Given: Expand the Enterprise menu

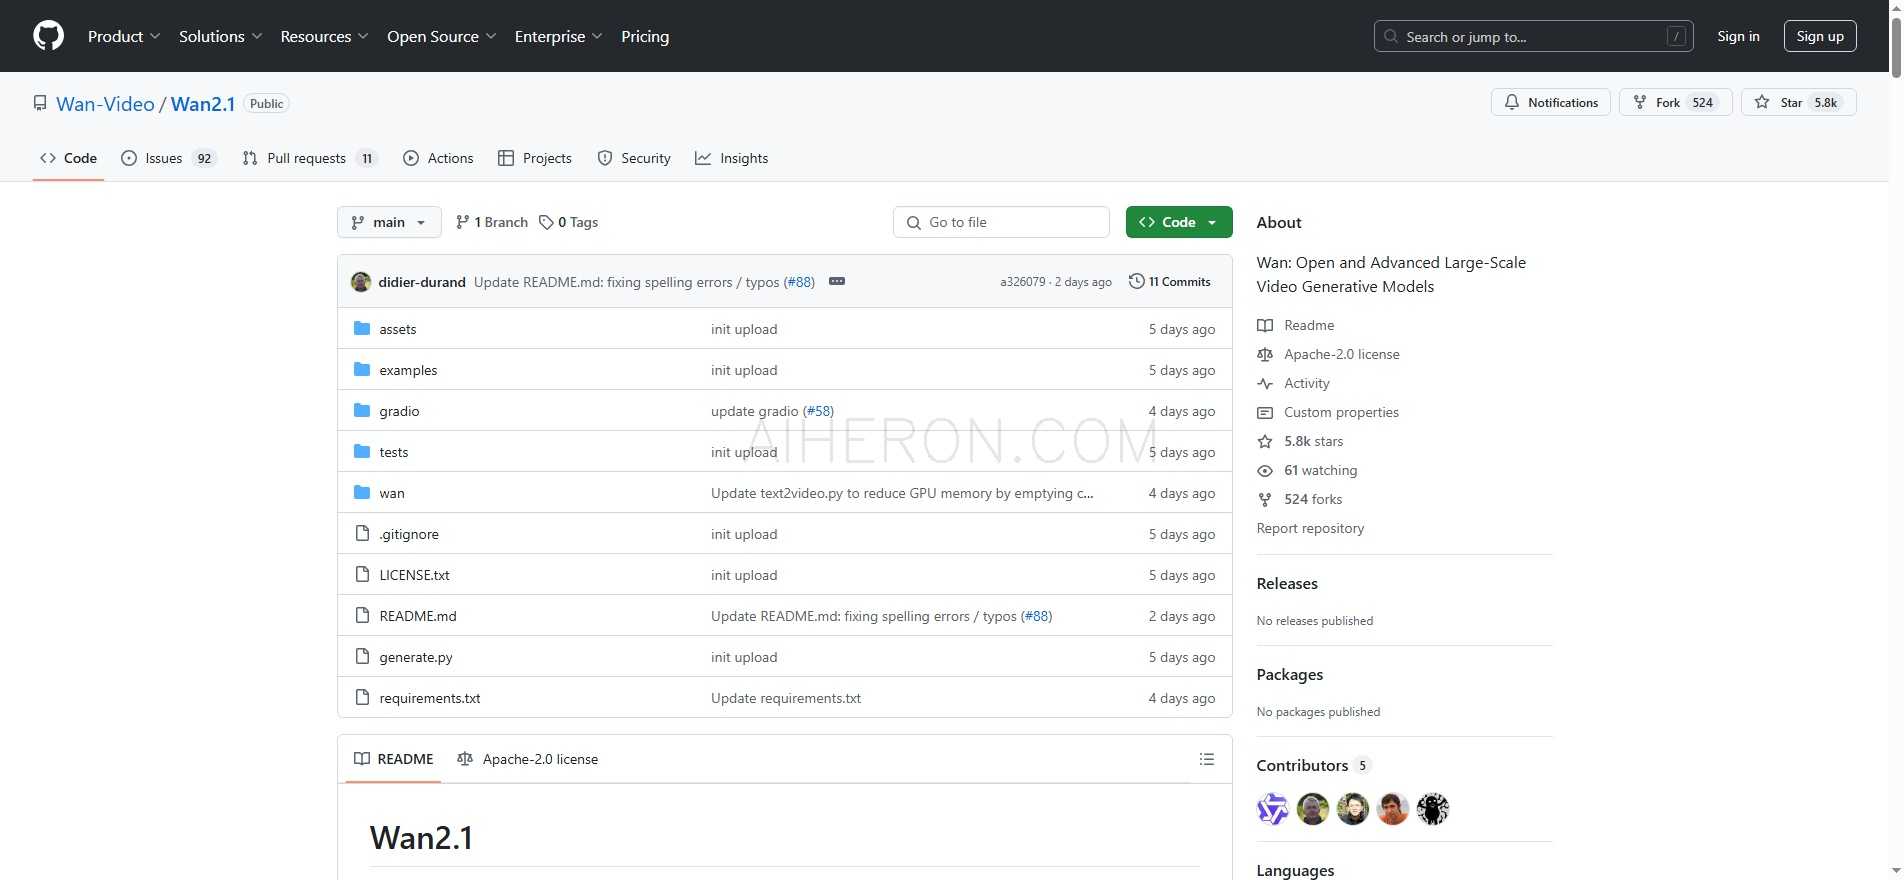Looking at the screenshot, I should (x=558, y=36).
